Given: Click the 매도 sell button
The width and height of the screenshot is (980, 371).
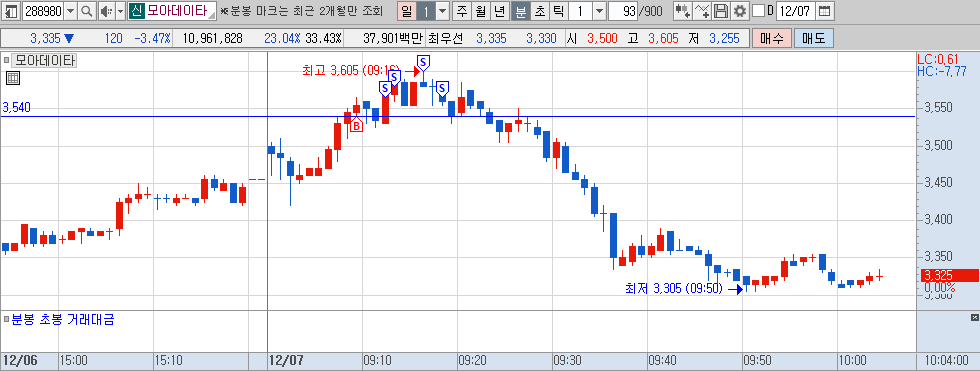Looking at the screenshot, I should pos(814,38).
